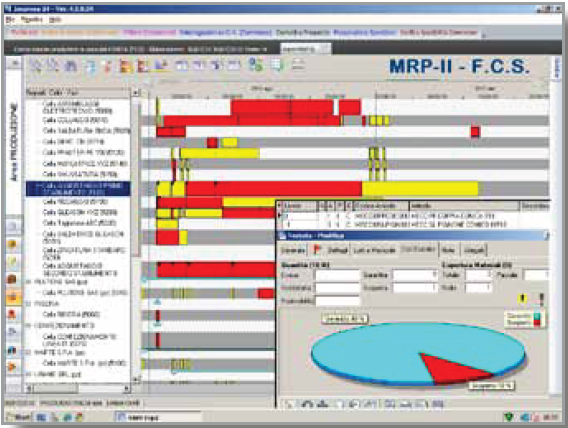This screenshot has width=568, height=428.
Task: Collapse the side panel with the double-arrow button
Action: tap(14, 63)
